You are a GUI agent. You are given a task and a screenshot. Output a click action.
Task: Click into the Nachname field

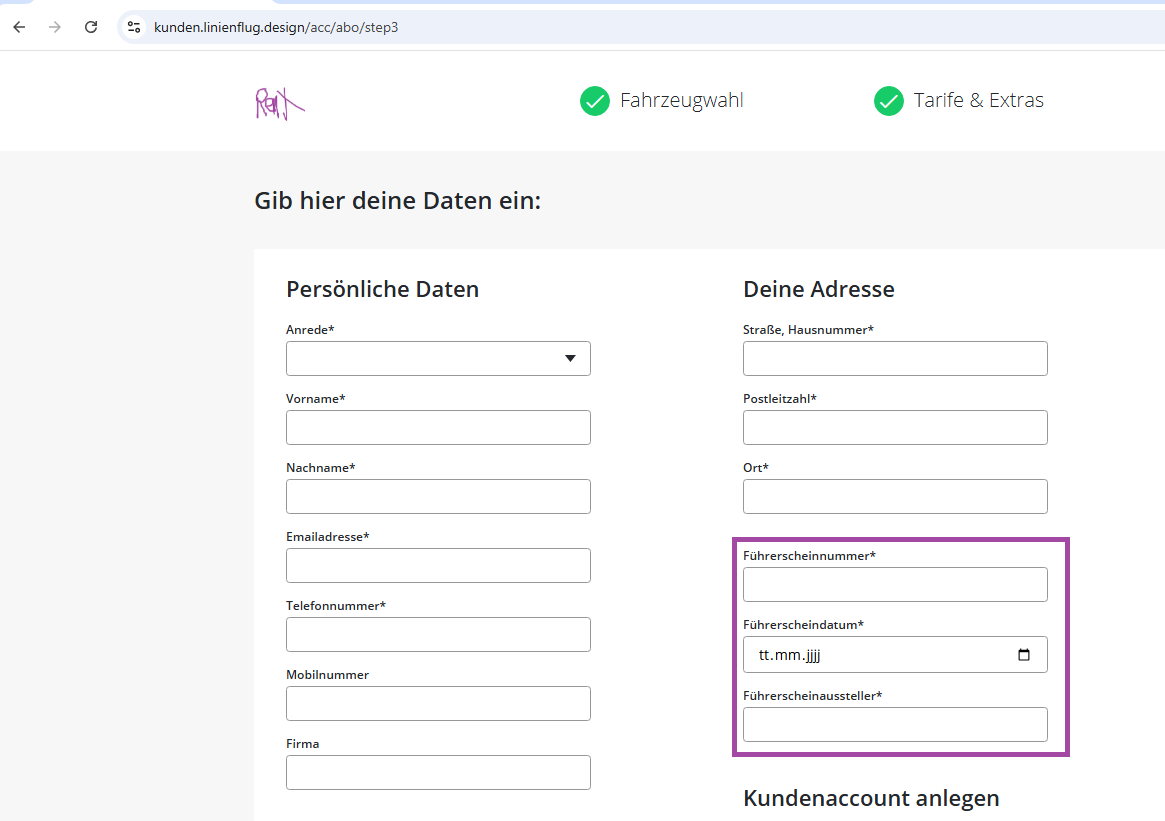click(438, 496)
